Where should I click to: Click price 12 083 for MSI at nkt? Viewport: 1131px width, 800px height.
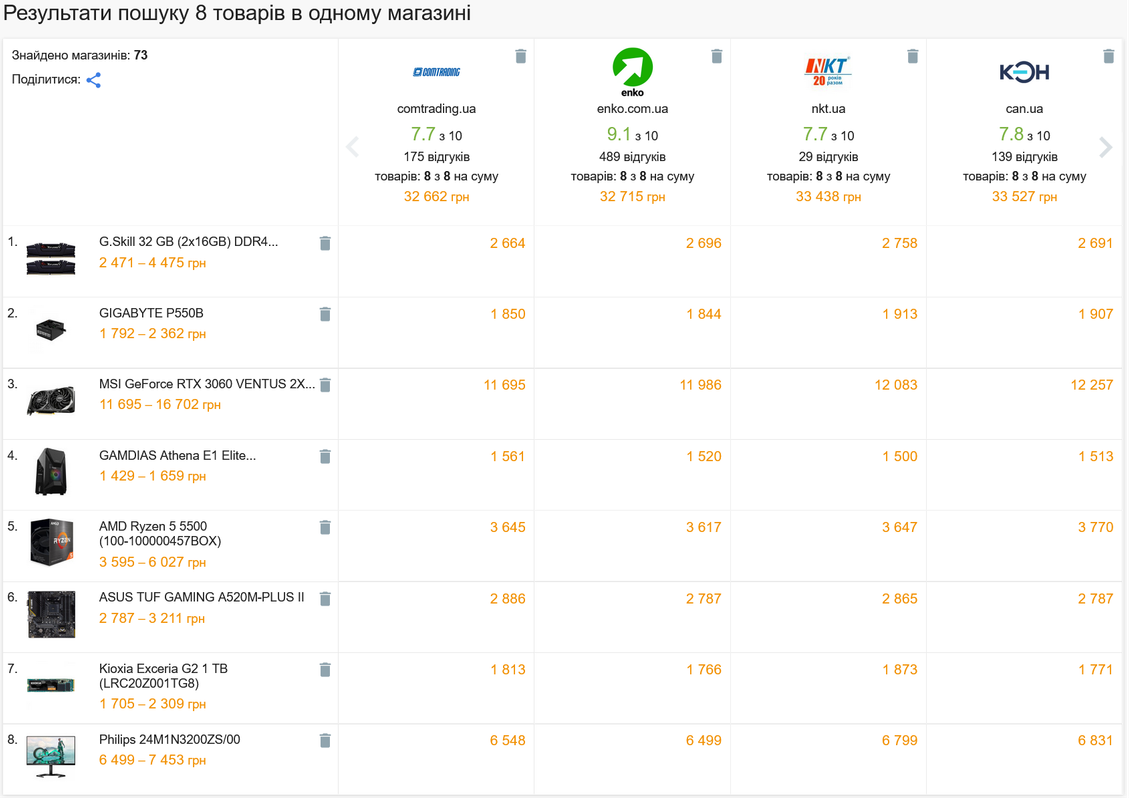tap(897, 385)
